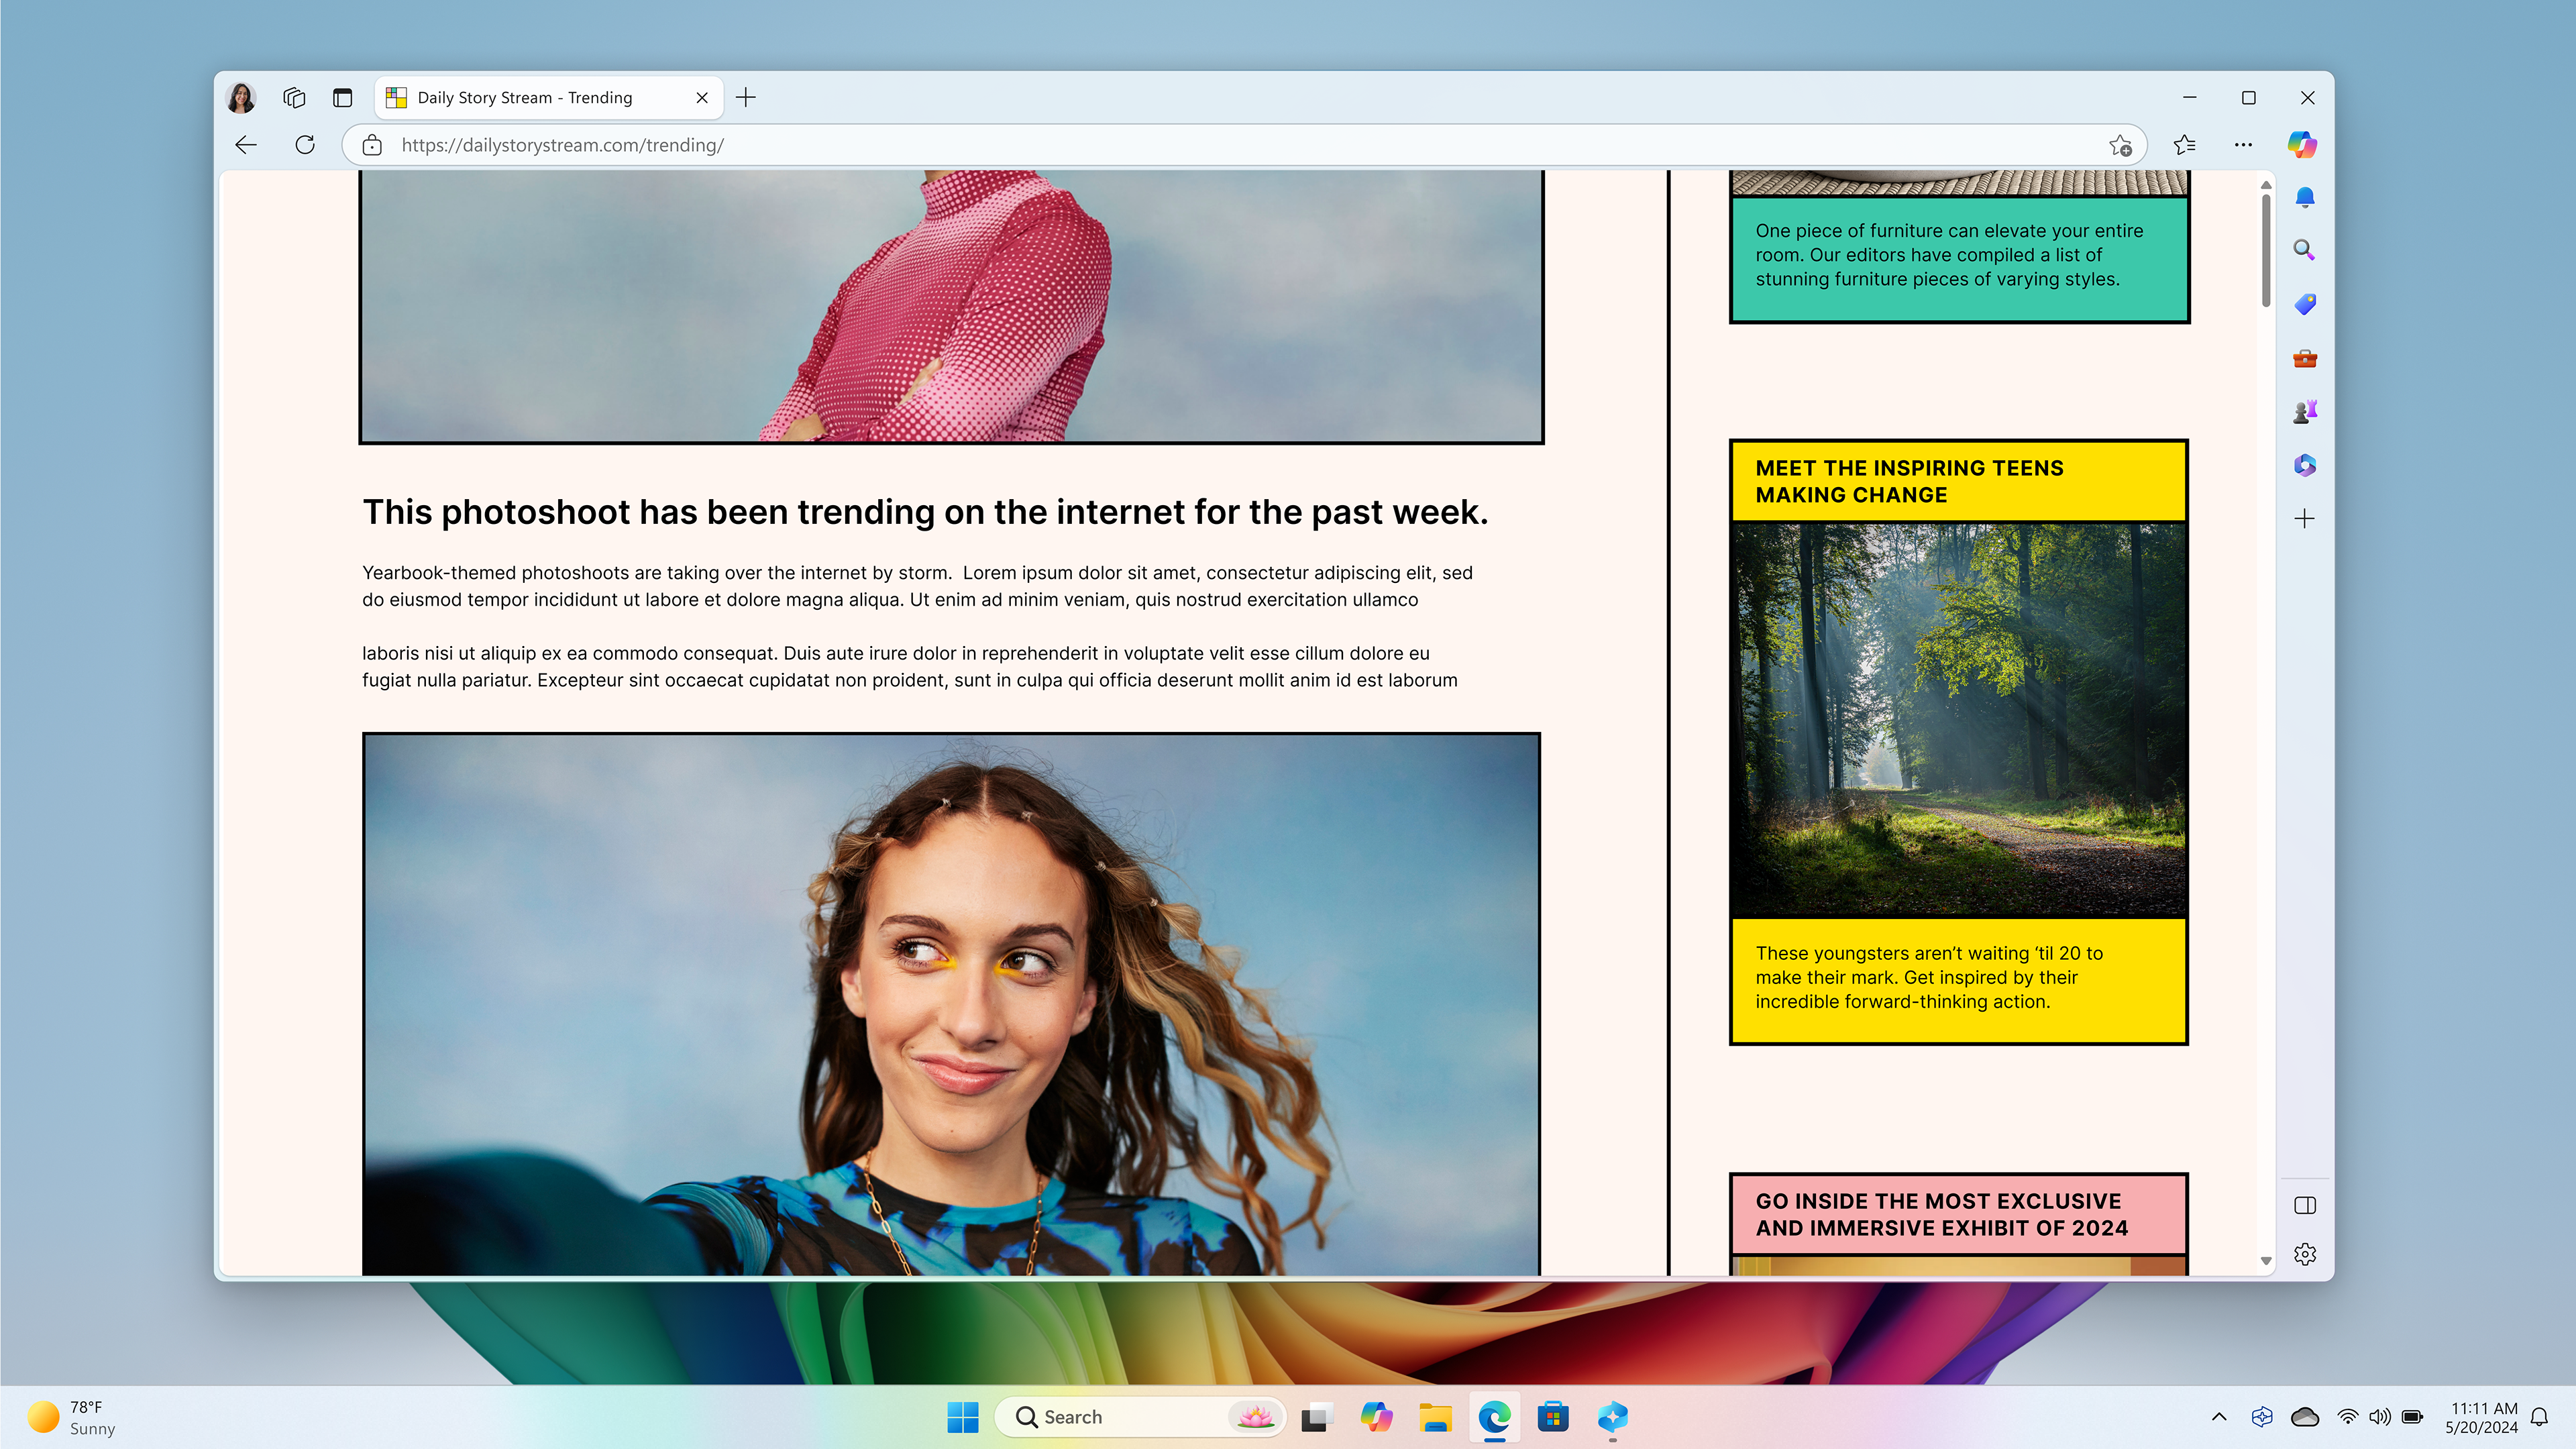This screenshot has height=1449, width=2576.
Task: Open battery status tray icon
Action: [x=2412, y=1417]
